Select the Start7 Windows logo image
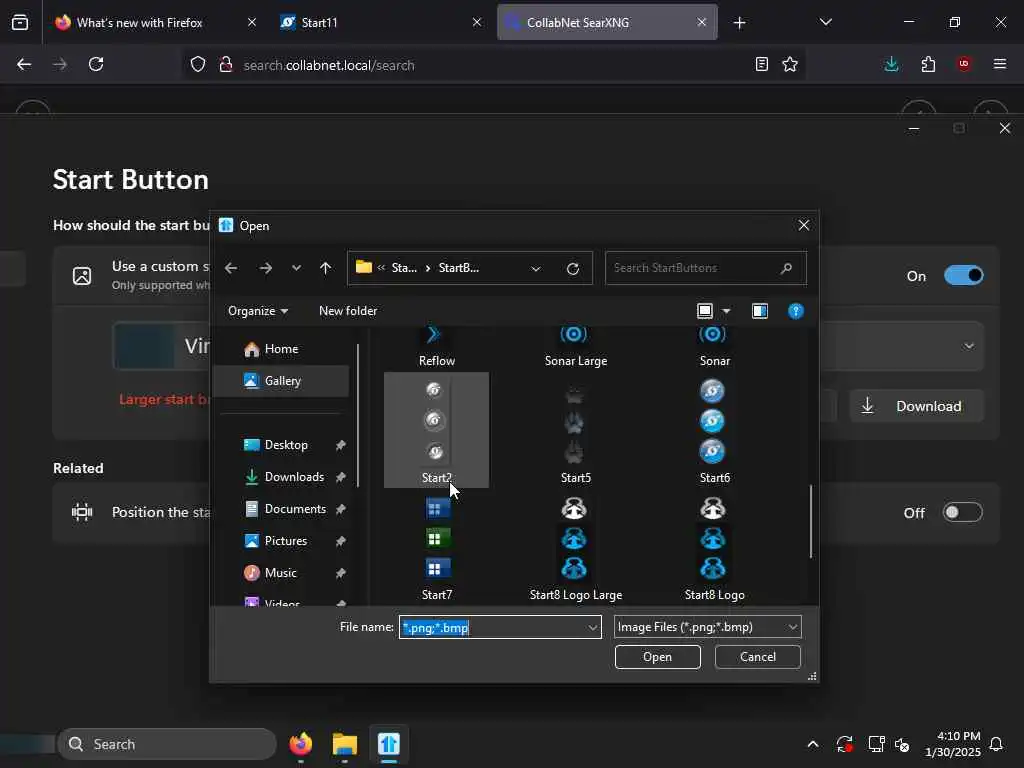Viewport: 1024px width, 768px height. tap(436, 547)
